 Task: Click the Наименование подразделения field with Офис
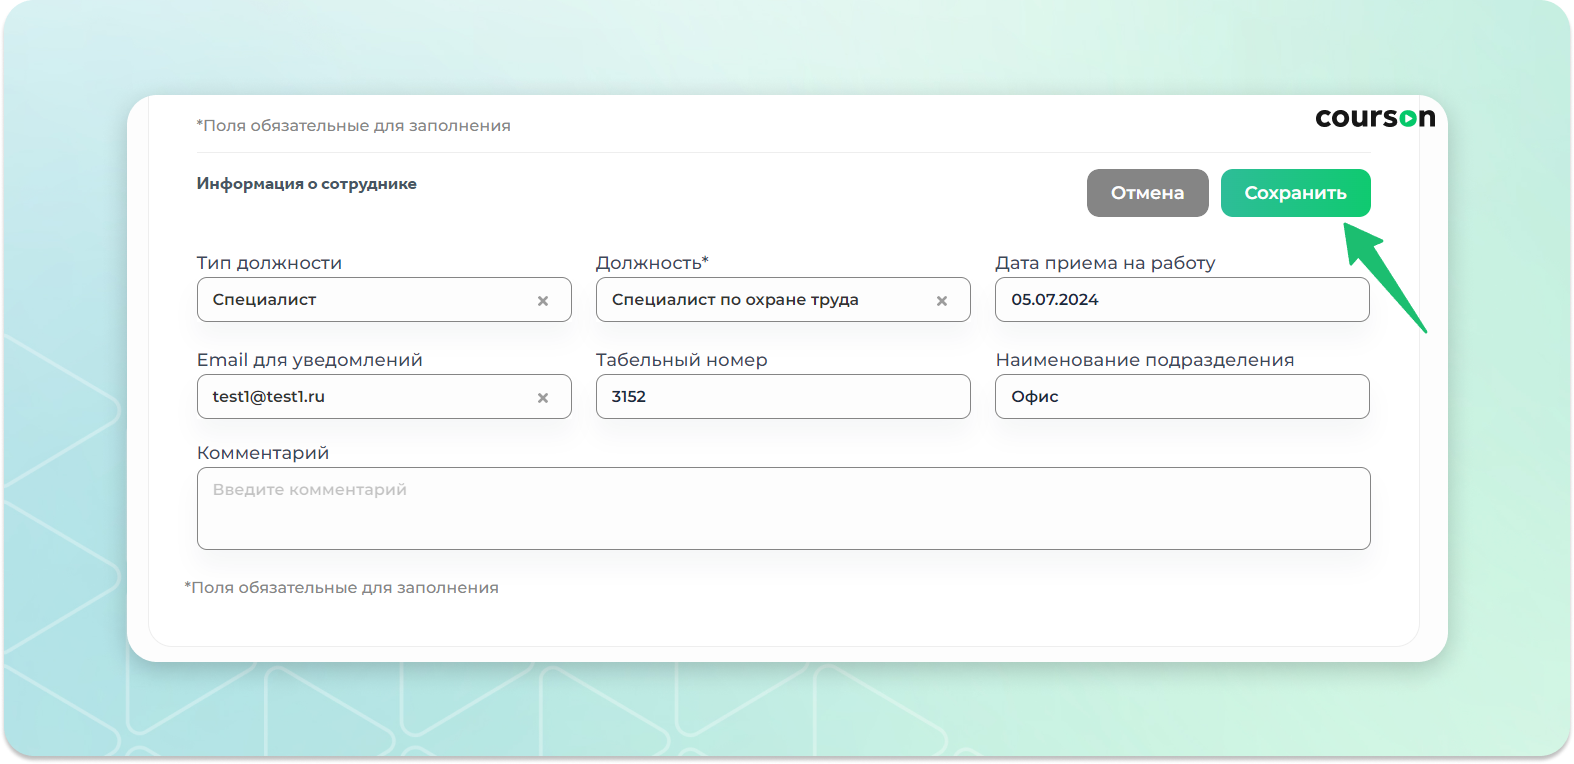click(x=1181, y=397)
